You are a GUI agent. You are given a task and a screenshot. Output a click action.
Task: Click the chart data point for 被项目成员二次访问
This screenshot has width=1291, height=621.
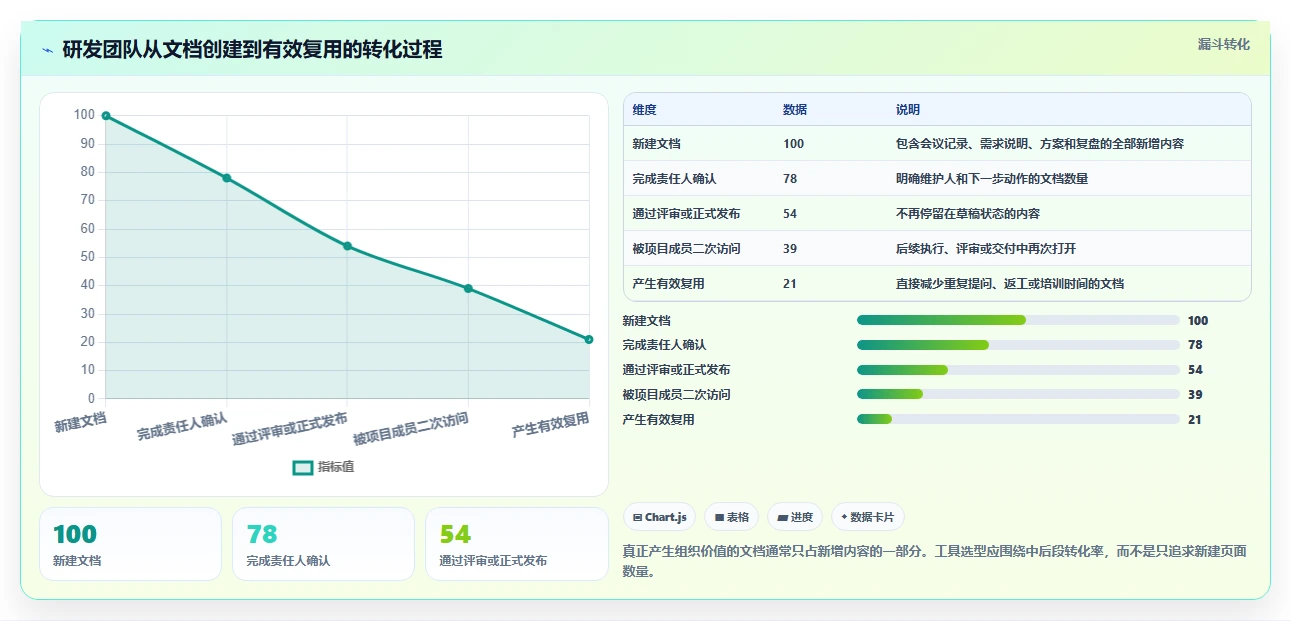pyautogui.click(x=468, y=289)
